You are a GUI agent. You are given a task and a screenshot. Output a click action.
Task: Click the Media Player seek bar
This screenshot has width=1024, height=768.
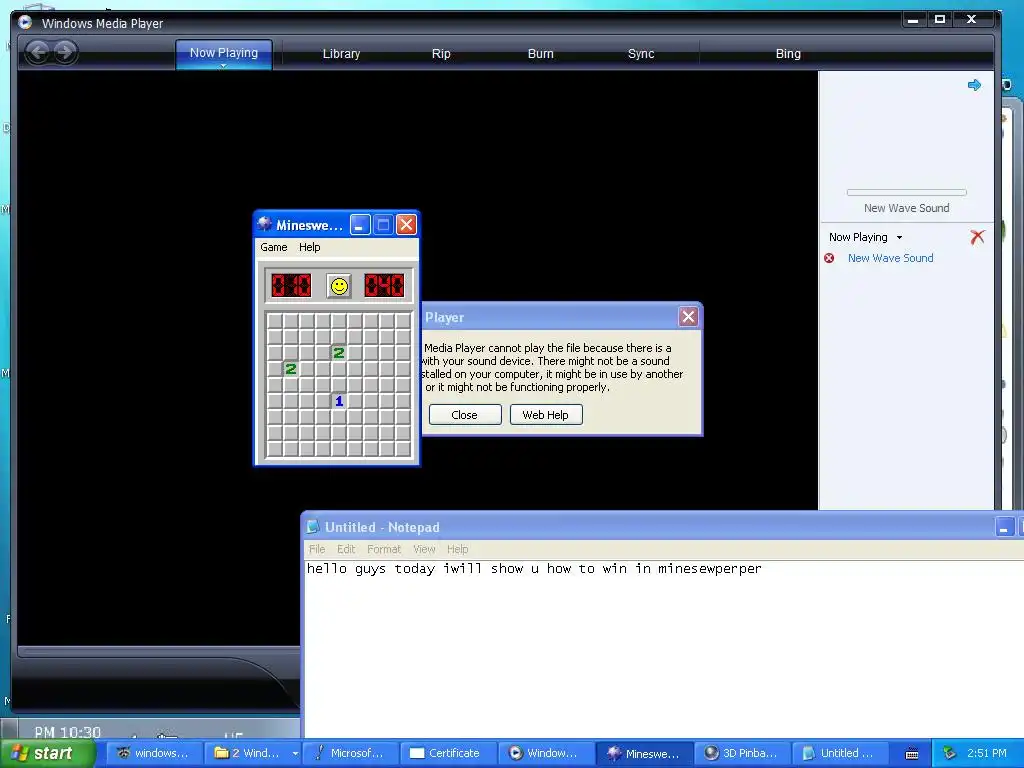[158, 651]
